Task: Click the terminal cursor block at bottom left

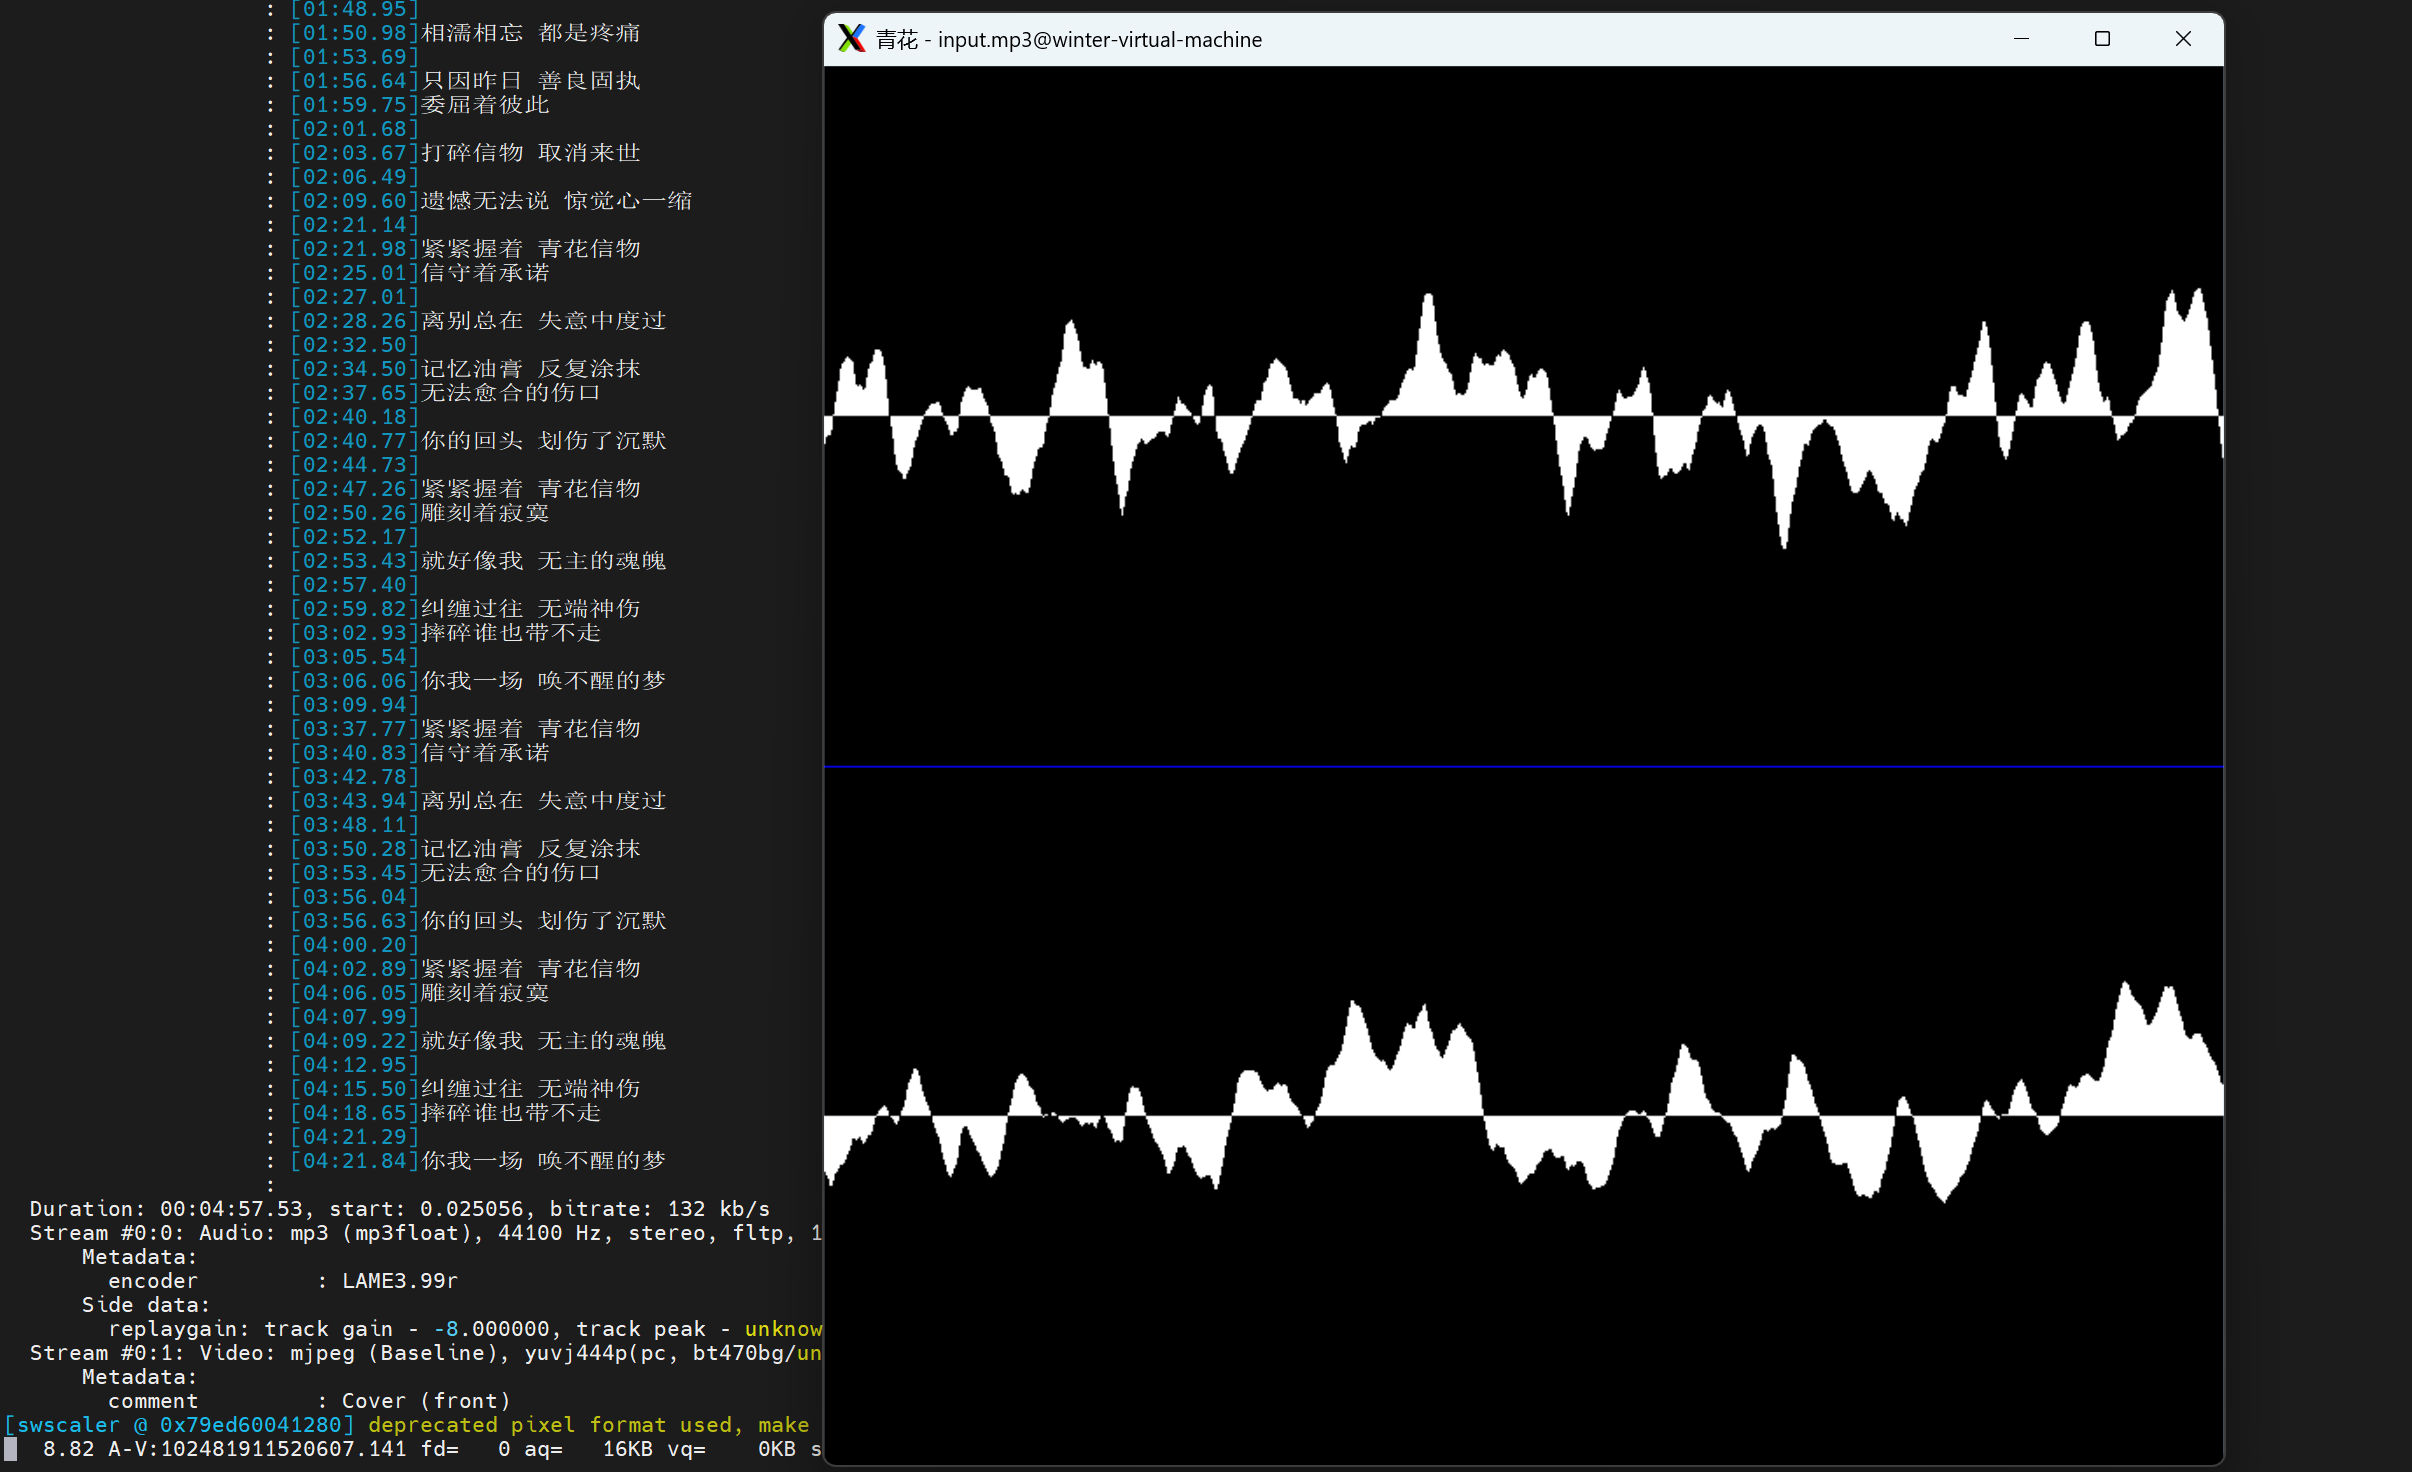Action: tap(11, 1449)
